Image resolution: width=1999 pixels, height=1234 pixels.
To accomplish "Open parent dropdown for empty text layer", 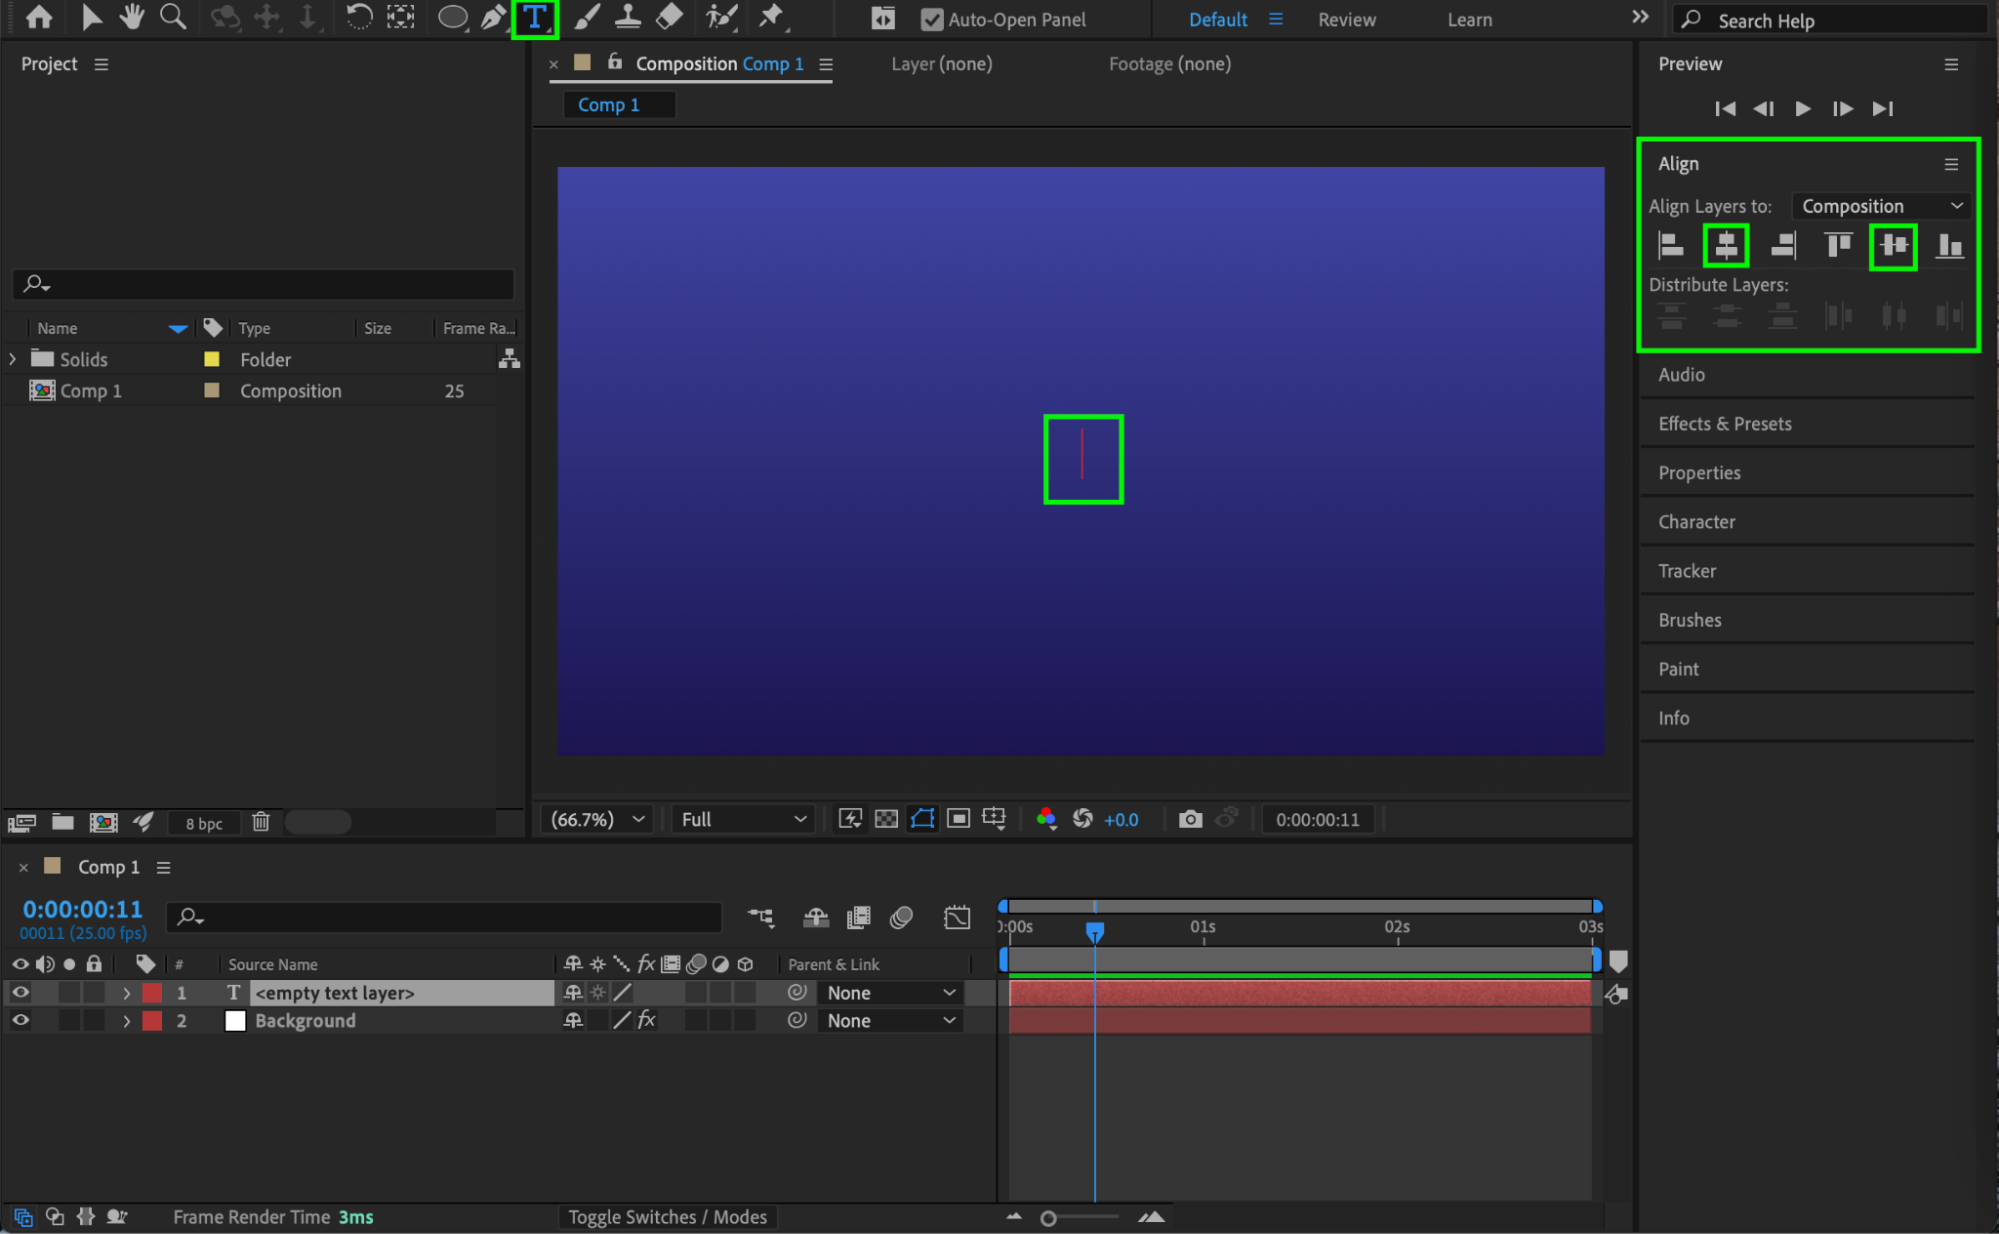I will pos(890,993).
